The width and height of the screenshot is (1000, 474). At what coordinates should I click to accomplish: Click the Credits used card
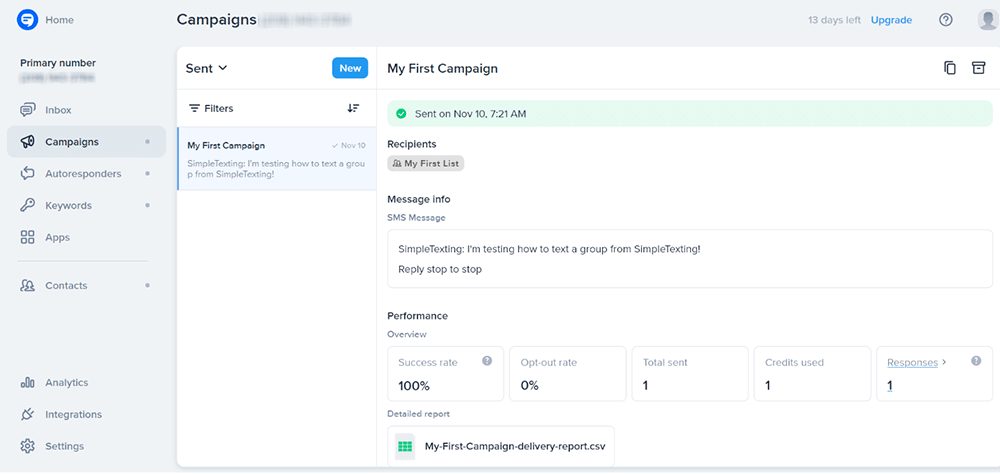pyautogui.click(x=812, y=374)
